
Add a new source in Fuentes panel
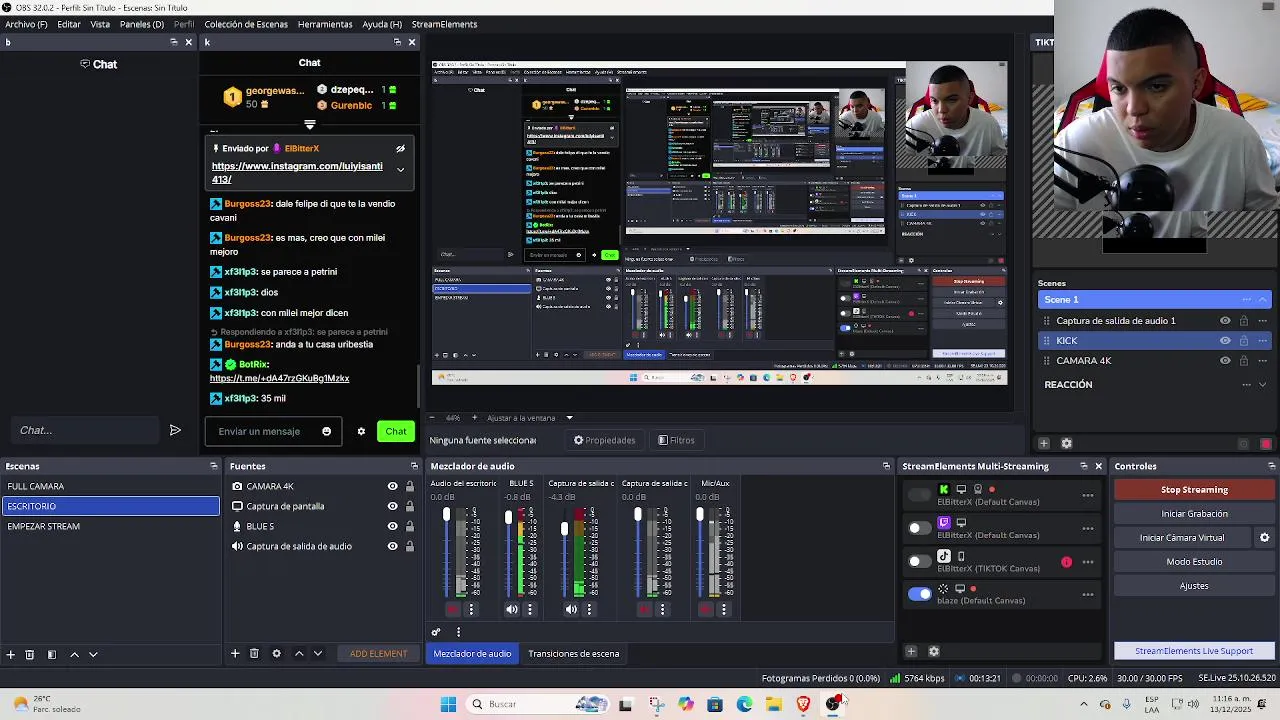click(x=235, y=654)
